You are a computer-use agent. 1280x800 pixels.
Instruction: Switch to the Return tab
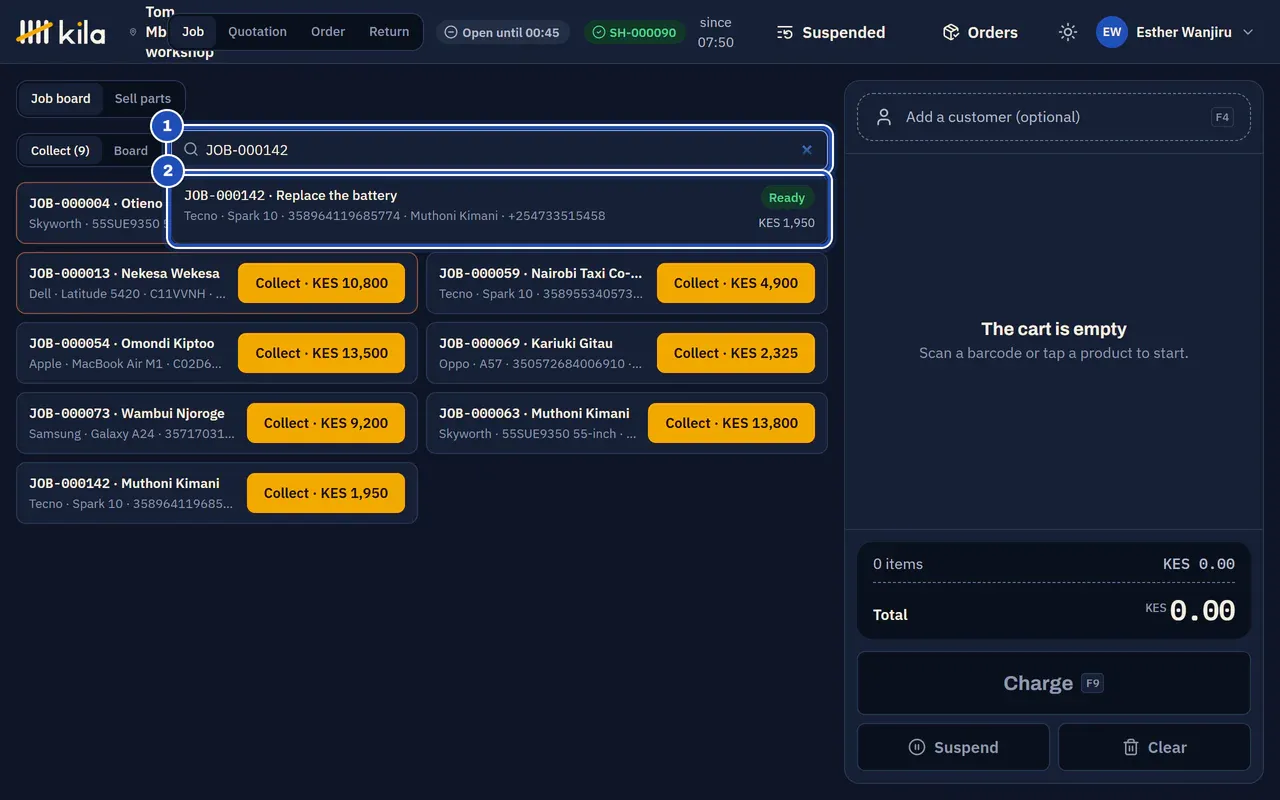pyautogui.click(x=389, y=31)
